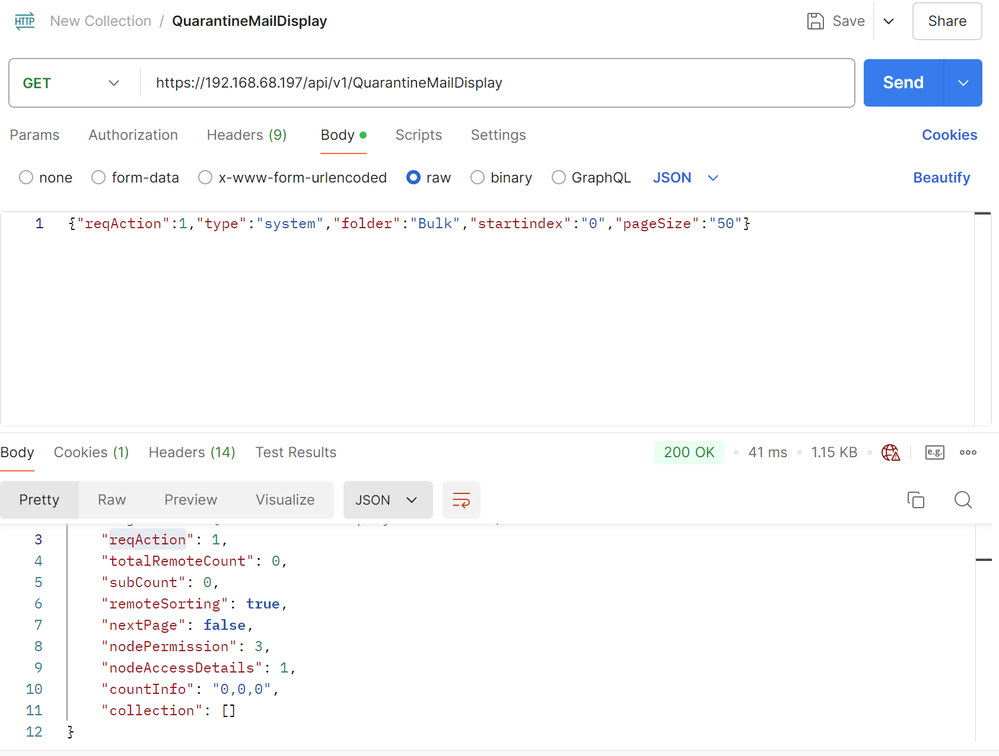Copy the response body using copy icon
The image size is (999, 756).
(x=915, y=500)
